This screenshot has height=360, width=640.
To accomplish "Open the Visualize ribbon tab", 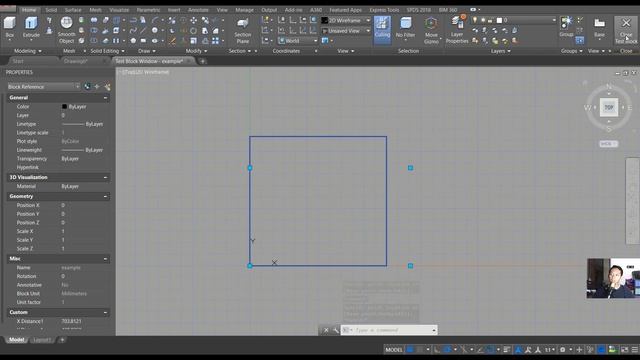I will (x=119, y=10).
